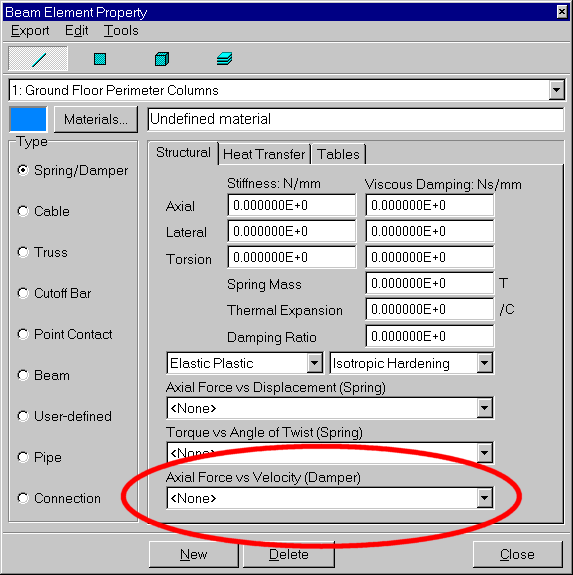Click the Materials... button

(96, 119)
